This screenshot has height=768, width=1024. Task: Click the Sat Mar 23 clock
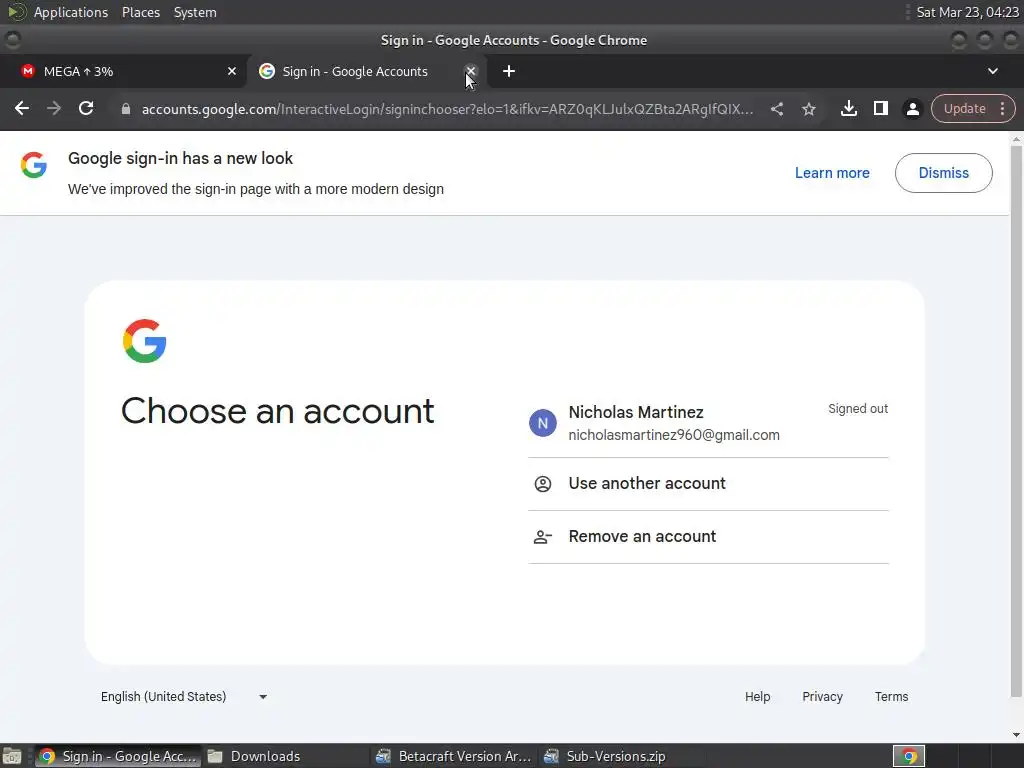[x=967, y=12]
